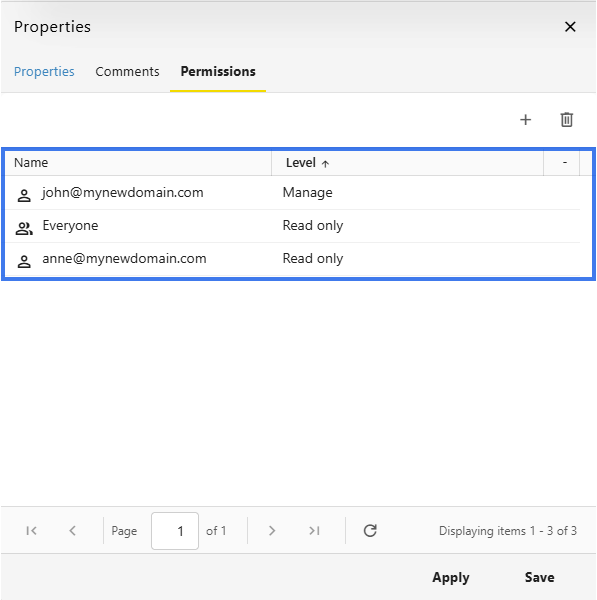Click the Save button

pyautogui.click(x=539, y=577)
